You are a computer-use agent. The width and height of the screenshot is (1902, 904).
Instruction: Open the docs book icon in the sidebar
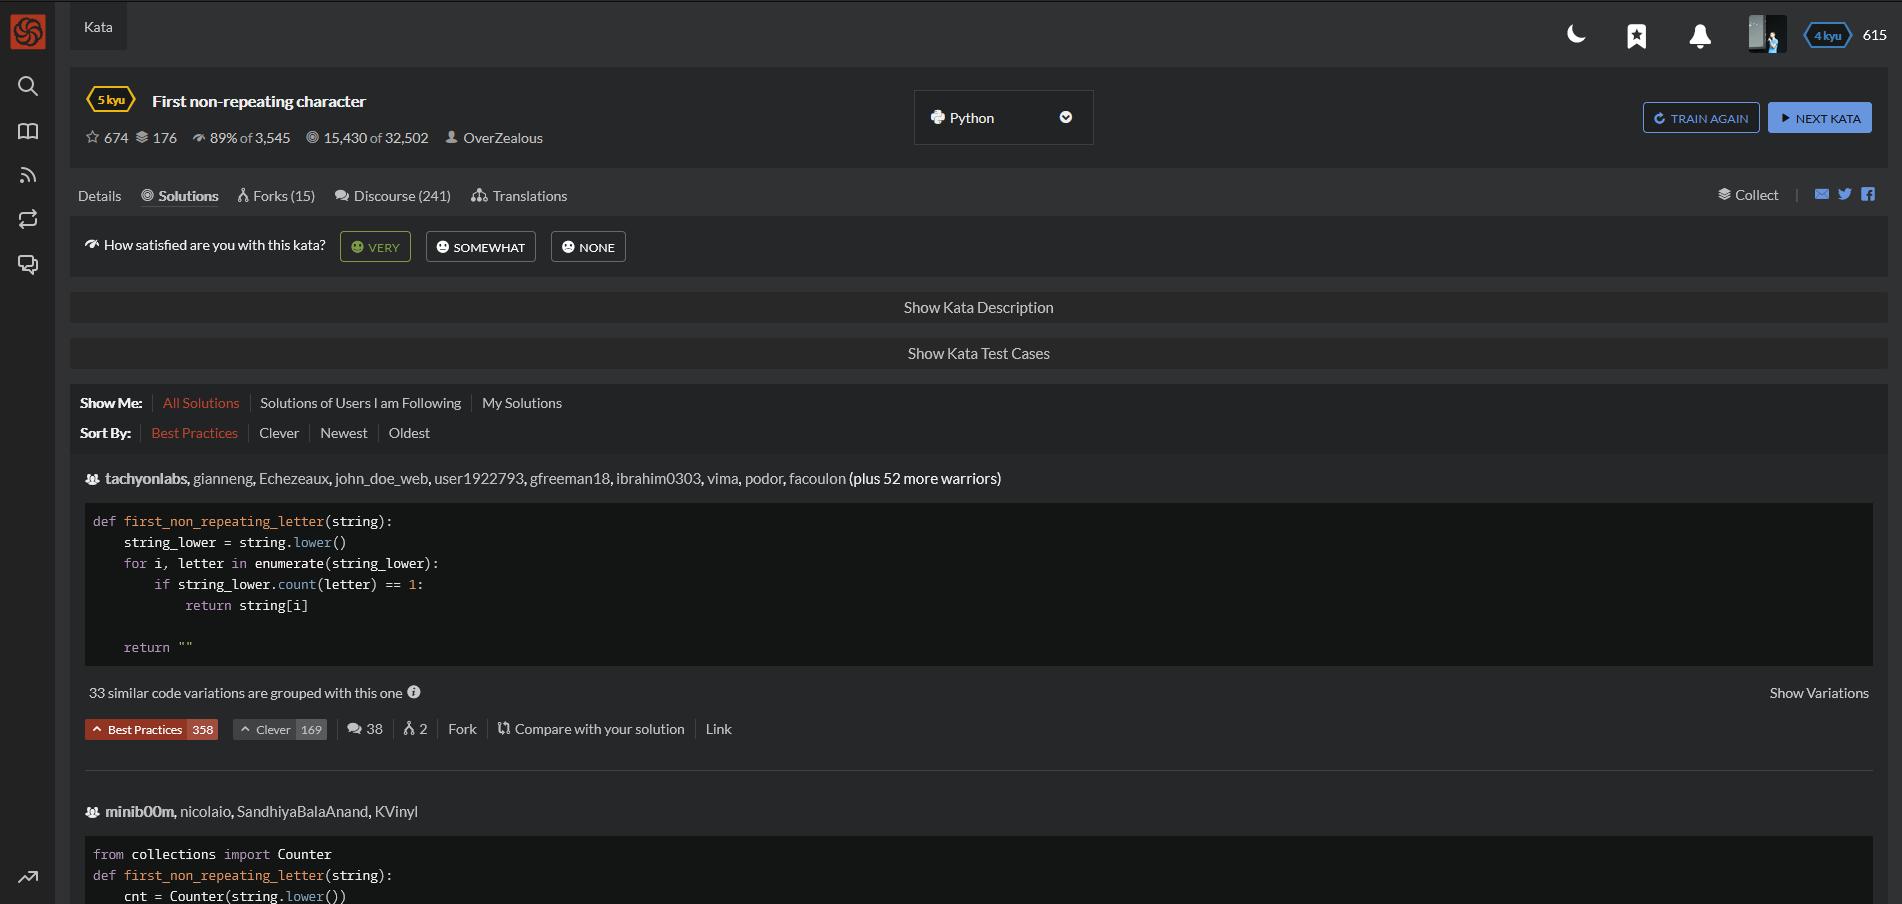pyautogui.click(x=28, y=131)
